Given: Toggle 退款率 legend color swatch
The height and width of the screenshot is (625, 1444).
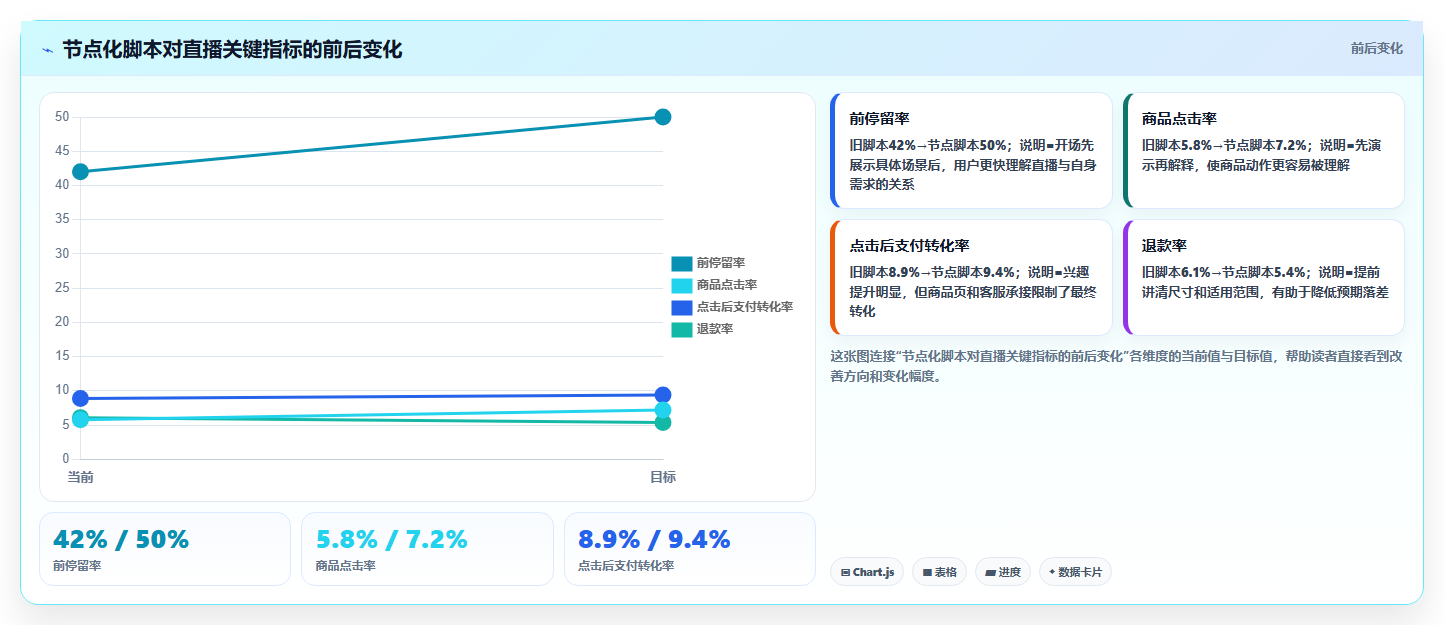Looking at the screenshot, I should [x=681, y=329].
